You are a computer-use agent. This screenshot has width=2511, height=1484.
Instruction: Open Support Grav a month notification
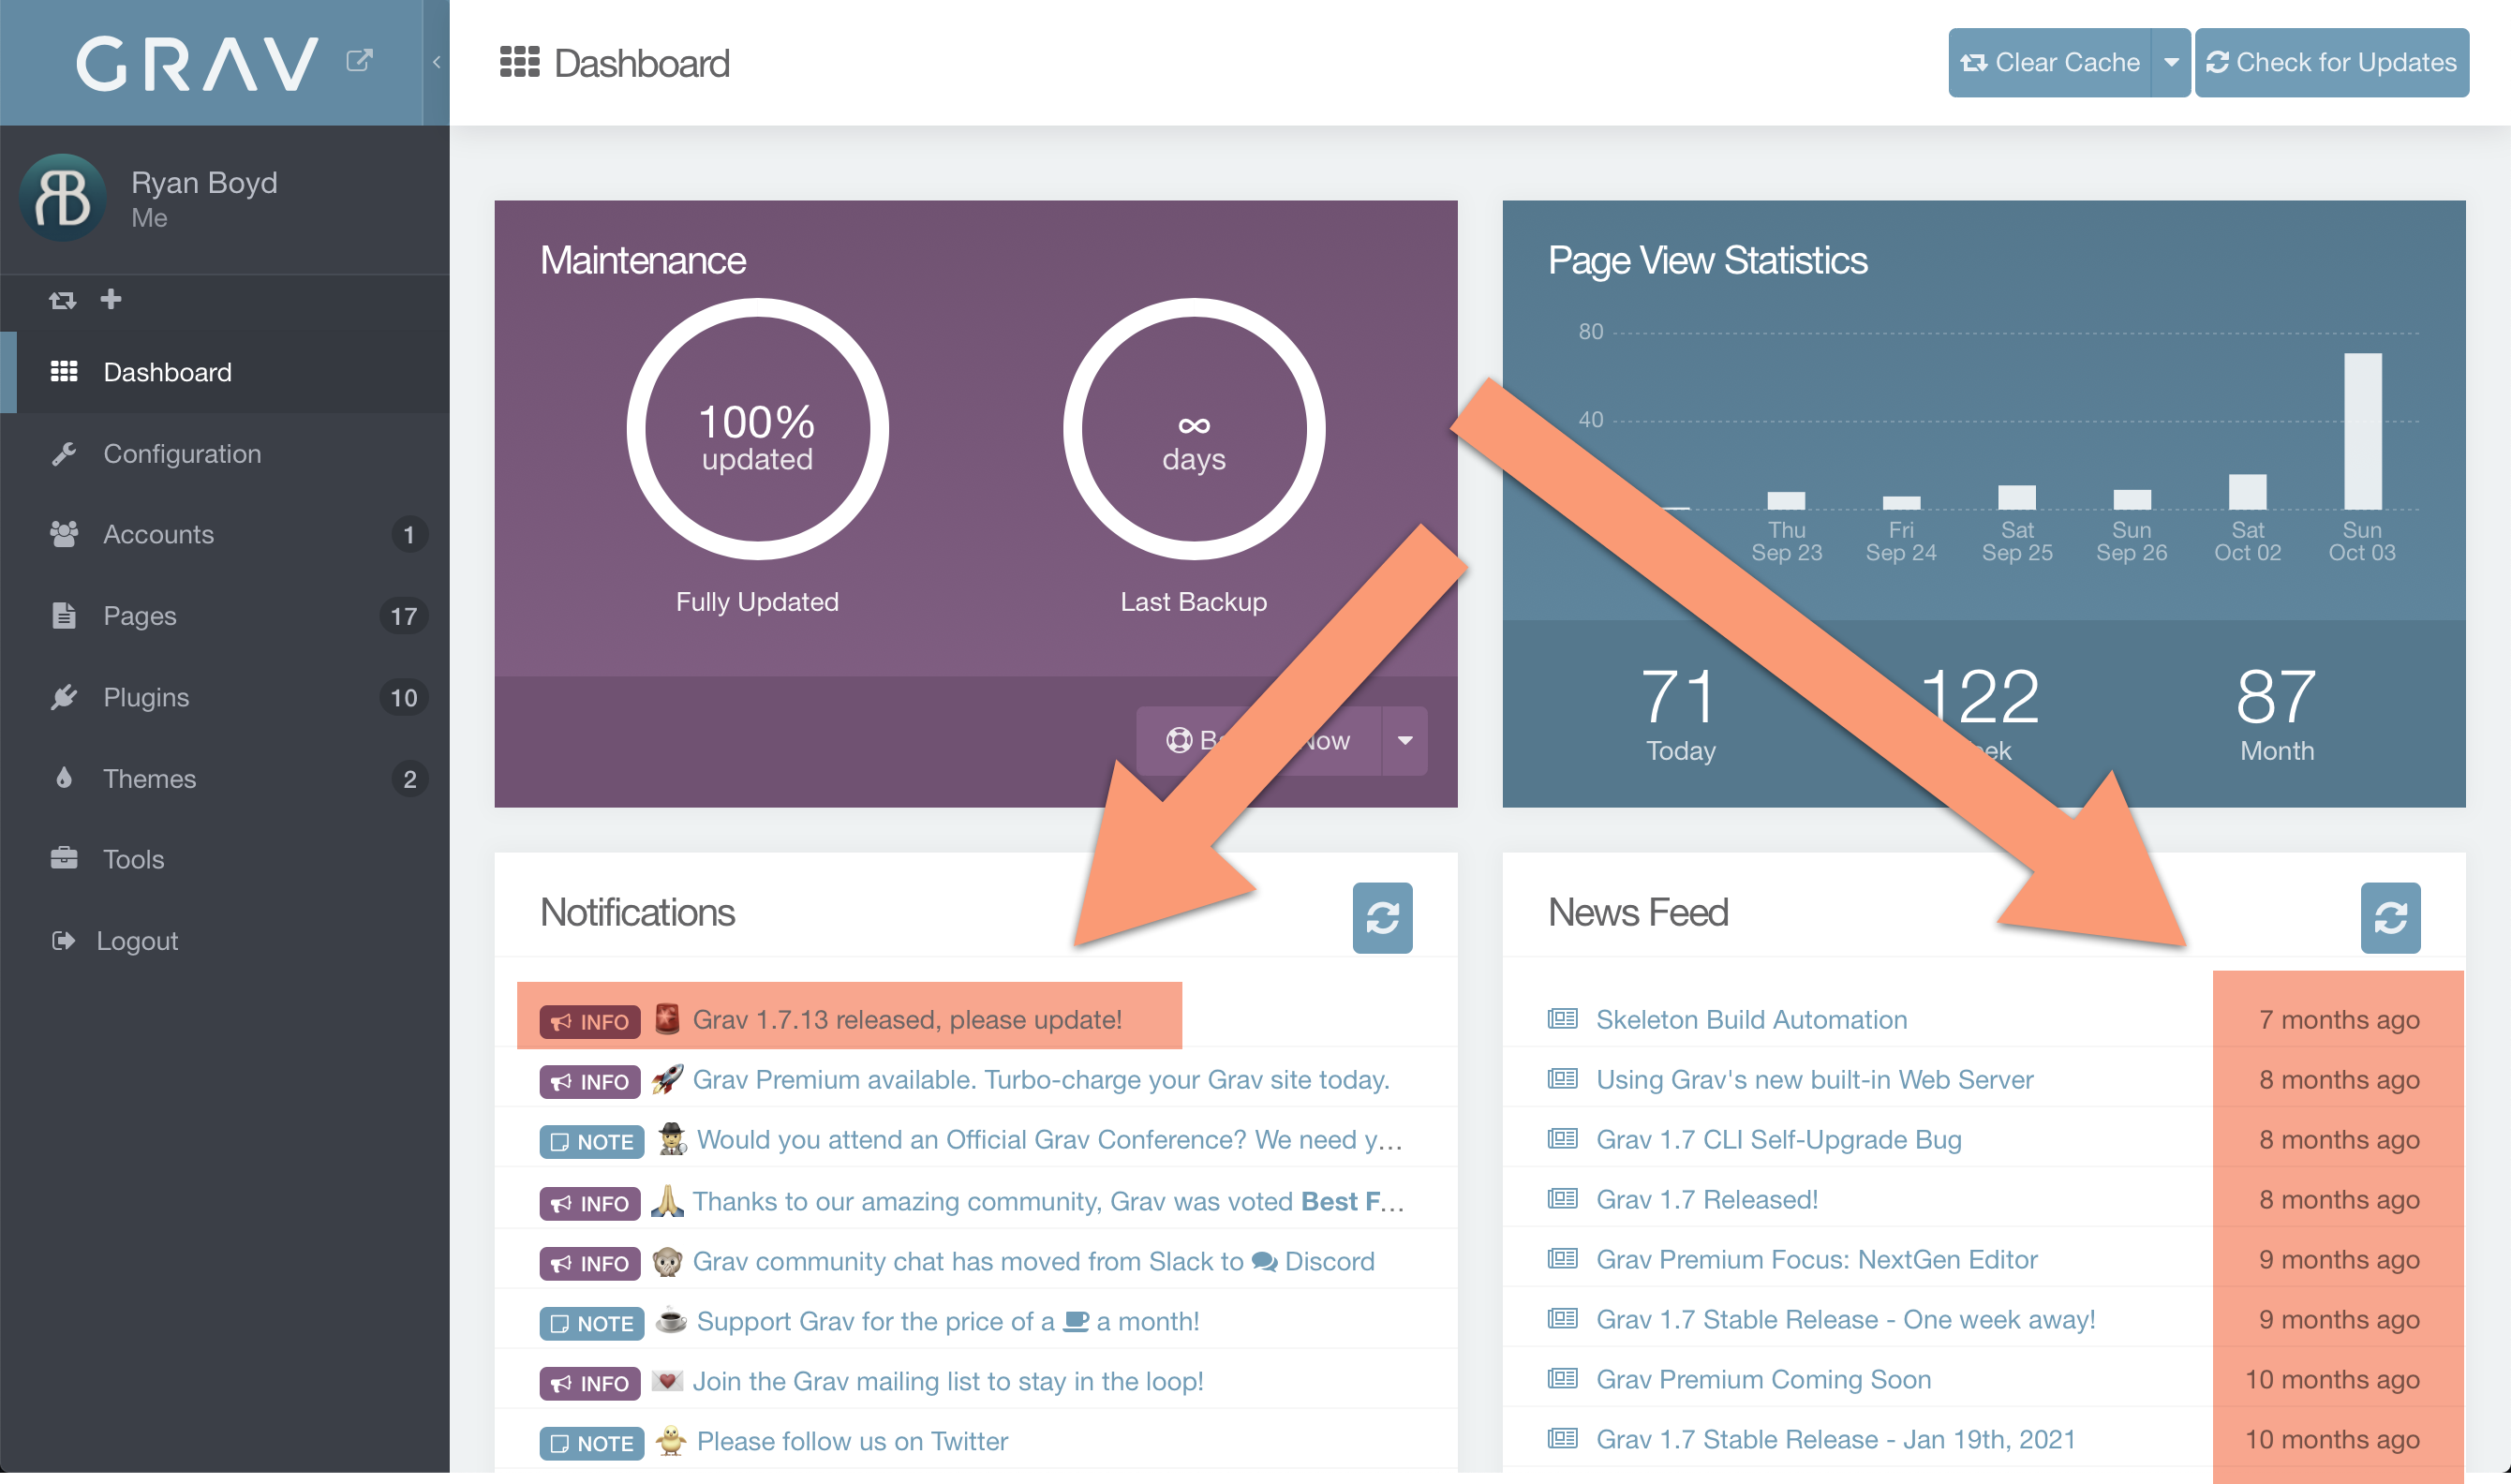point(948,1321)
